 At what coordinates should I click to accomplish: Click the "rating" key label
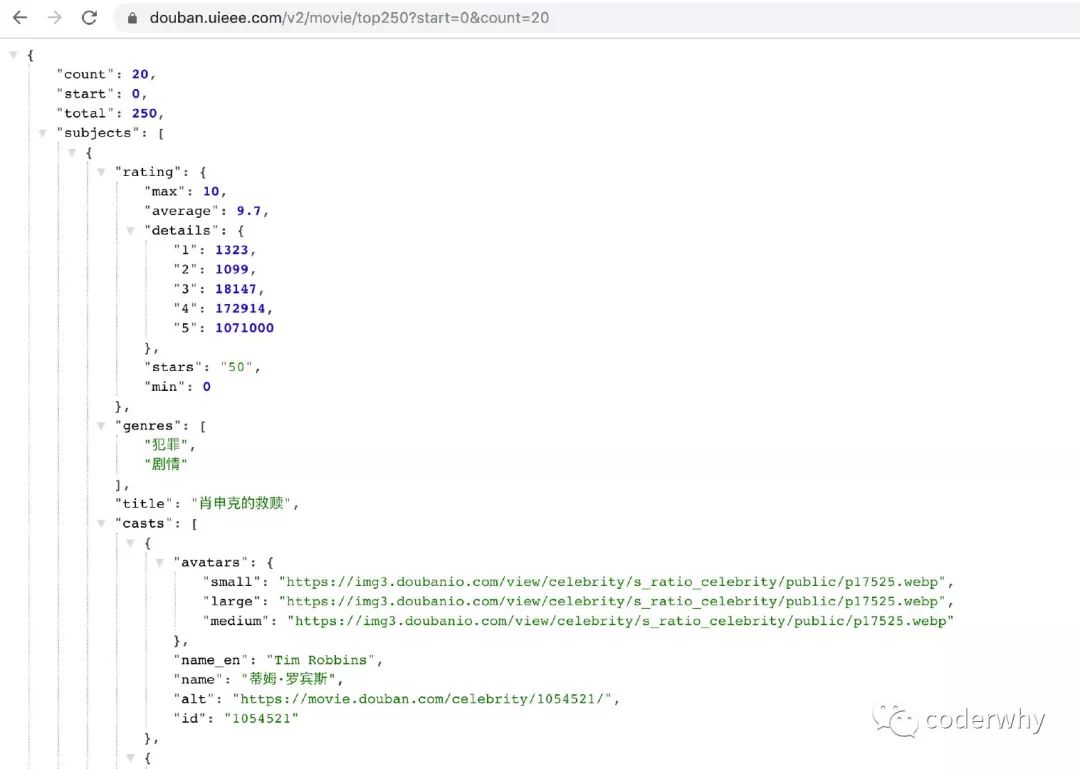(147, 172)
